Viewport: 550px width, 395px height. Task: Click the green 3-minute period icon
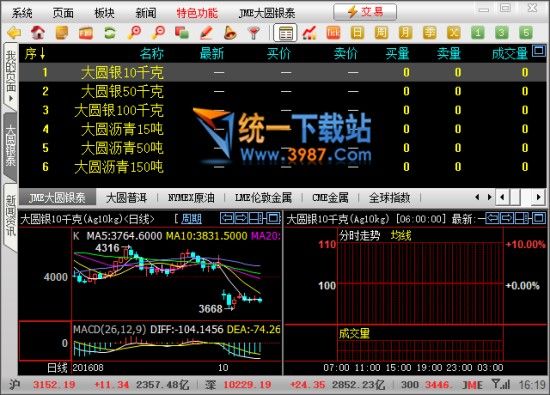coord(502,33)
